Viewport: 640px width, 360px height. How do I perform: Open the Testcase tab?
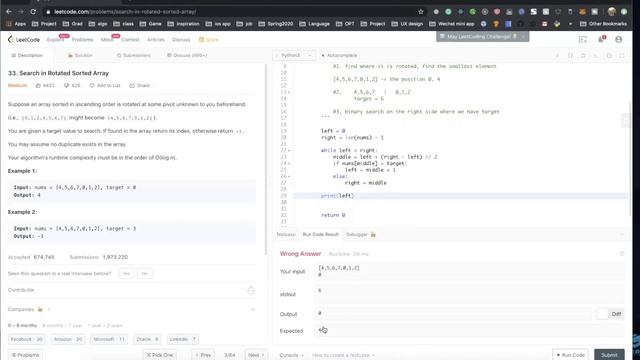pyautogui.click(x=286, y=235)
